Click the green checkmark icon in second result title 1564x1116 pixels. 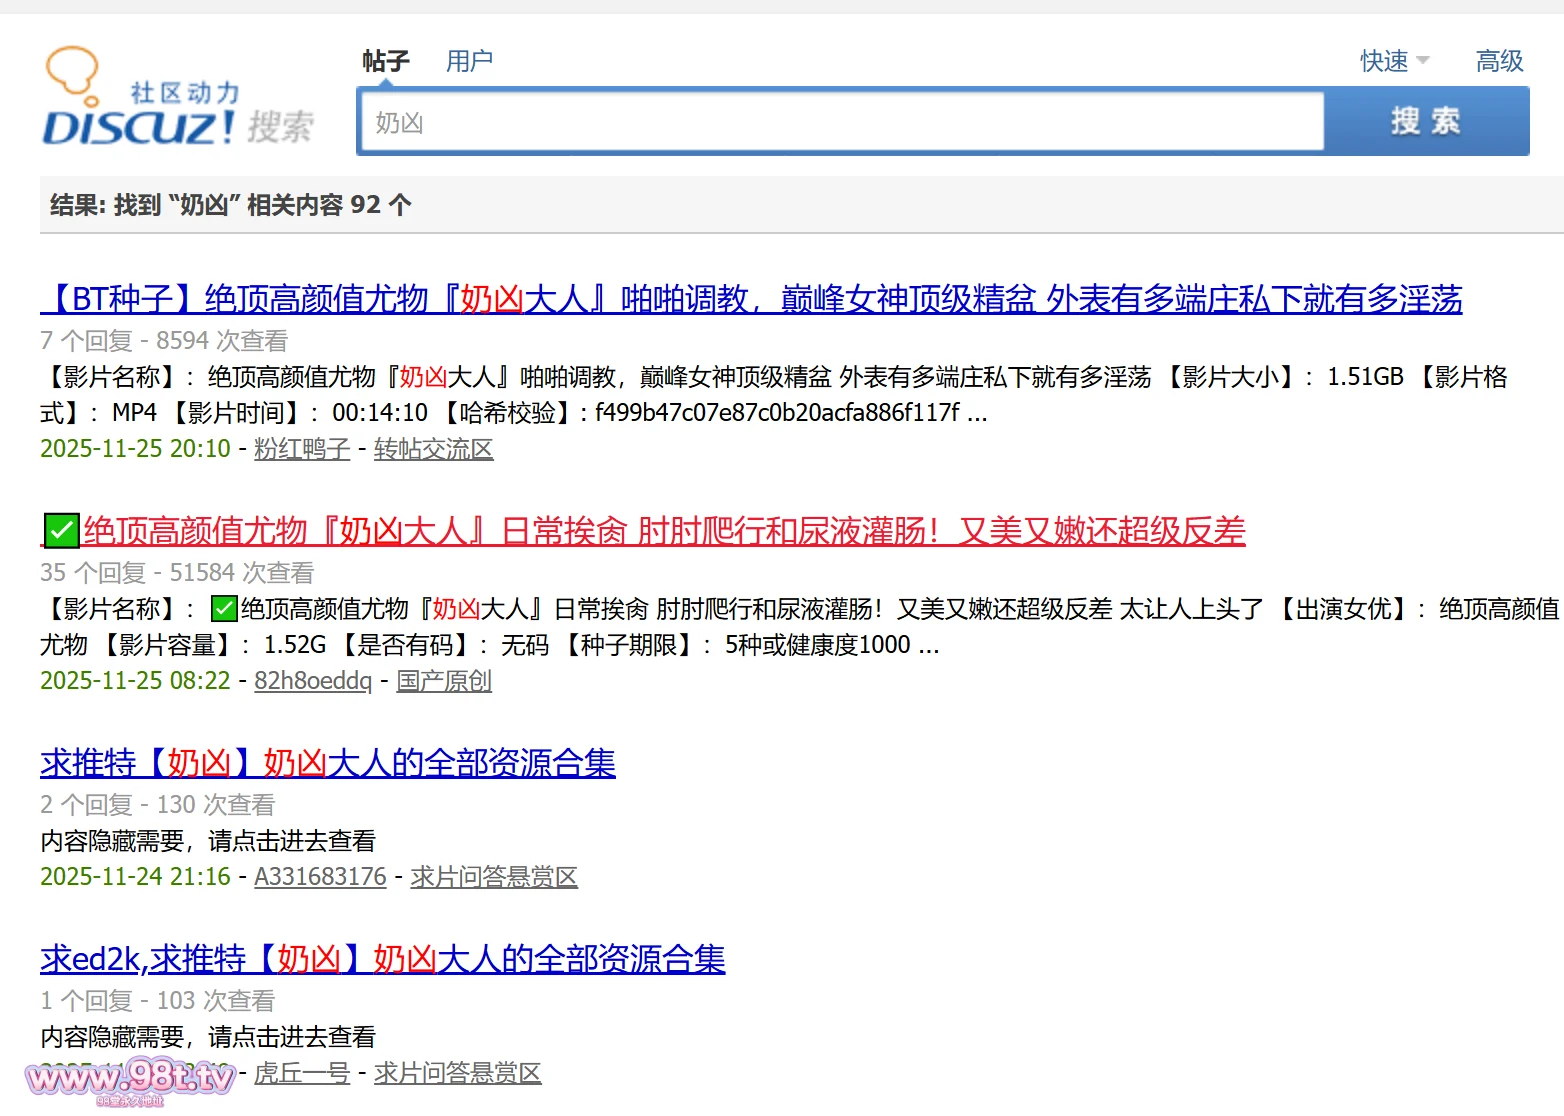tap(60, 530)
